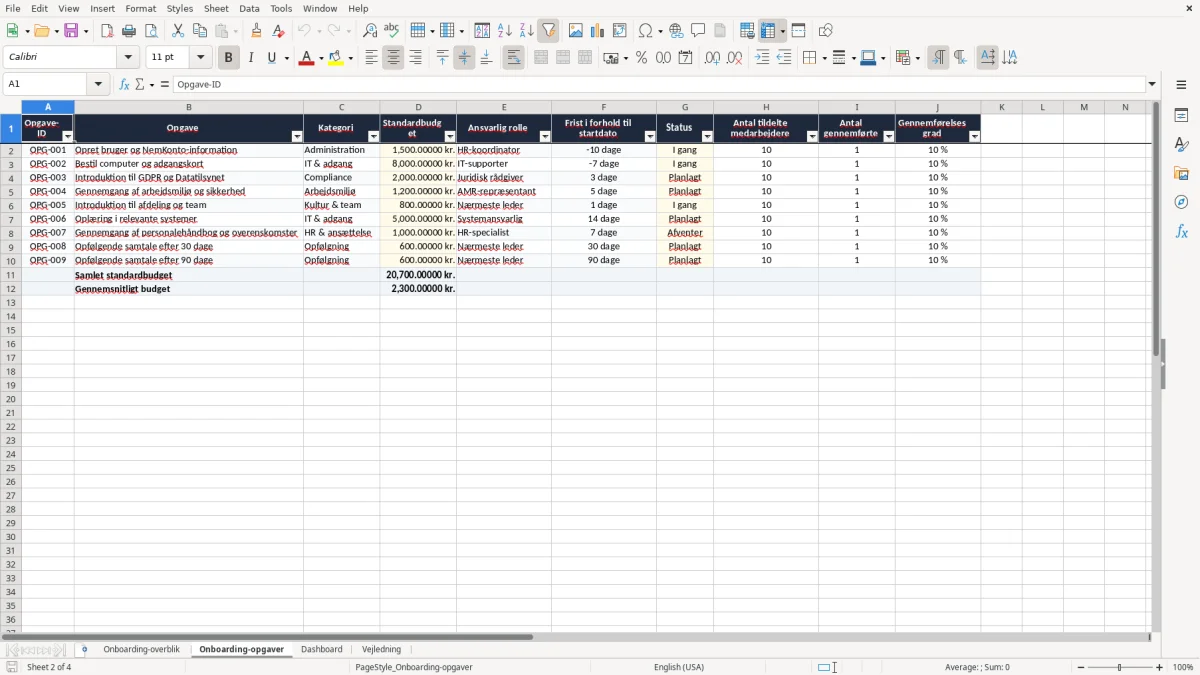
Task: Click the zoom slider handle
Action: 1120,667
